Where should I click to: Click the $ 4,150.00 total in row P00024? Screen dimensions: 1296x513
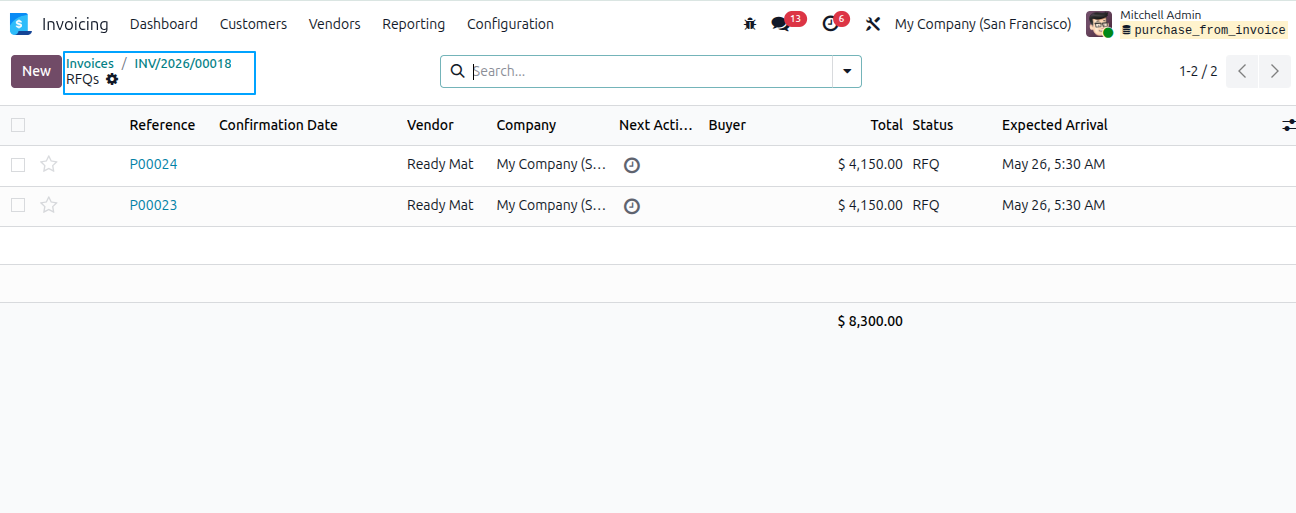click(870, 164)
